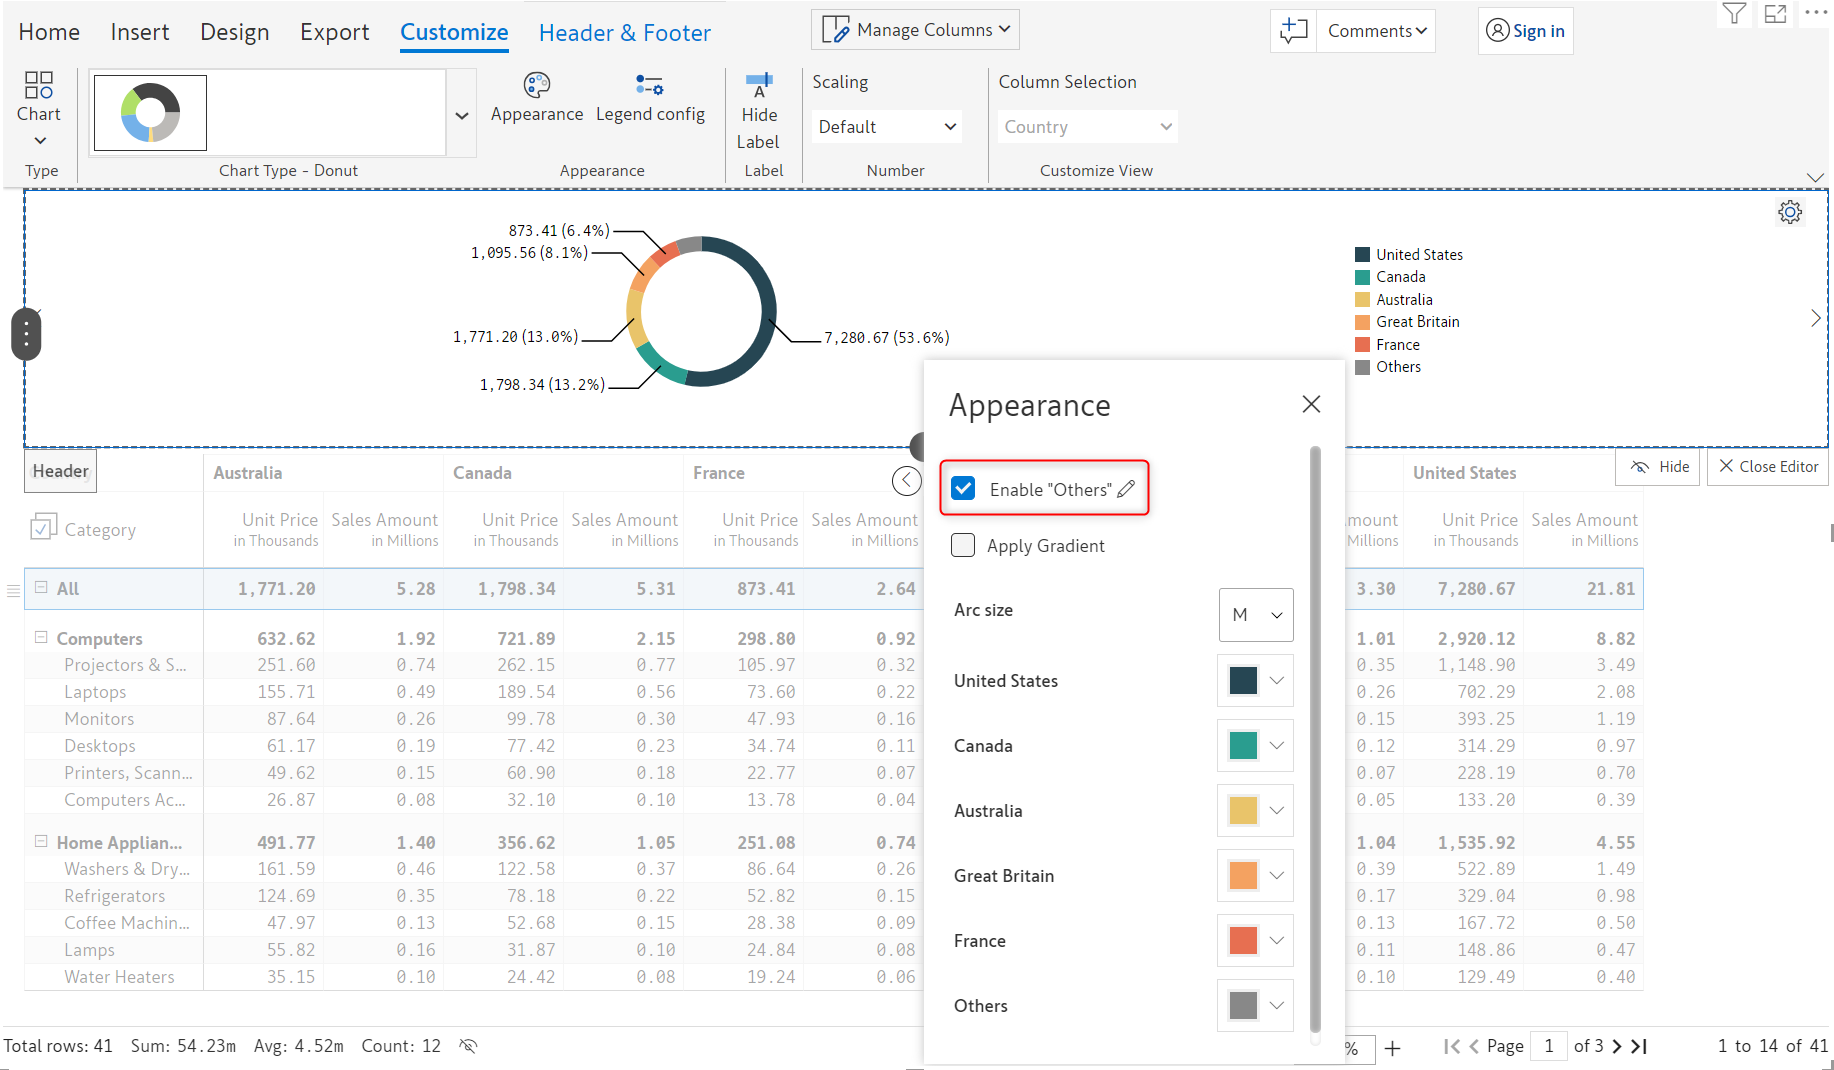Click the Sign in button

click(x=1525, y=31)
